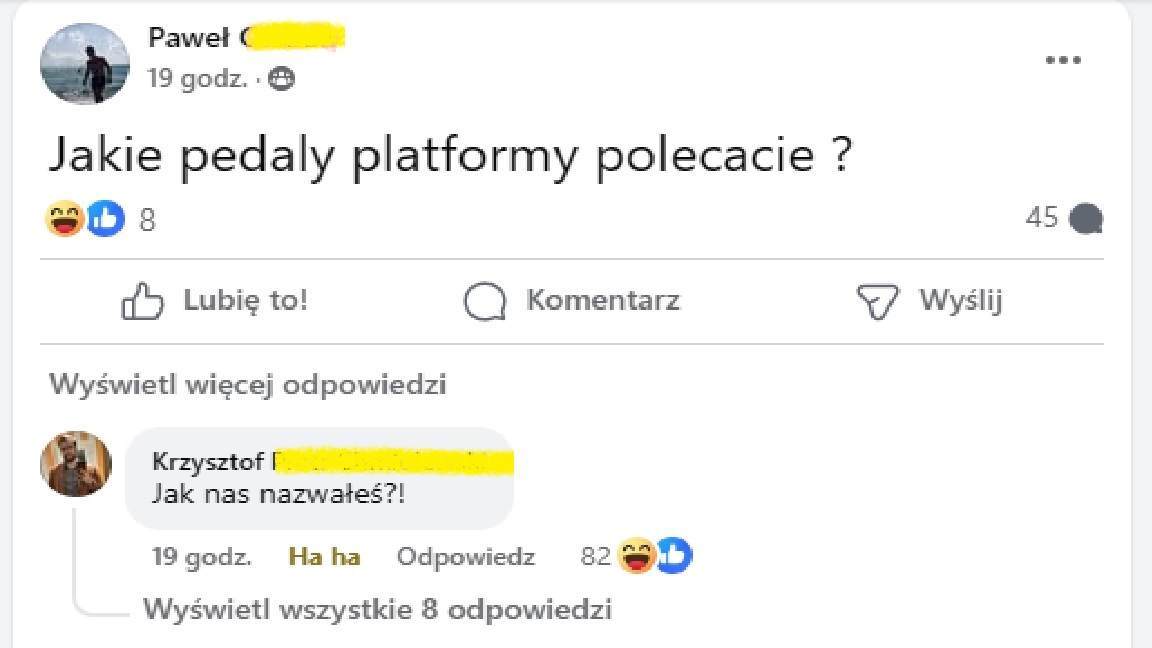
Task: Click Paweł's profile picture
Action: pyautogui.click(x=85, y=64)
